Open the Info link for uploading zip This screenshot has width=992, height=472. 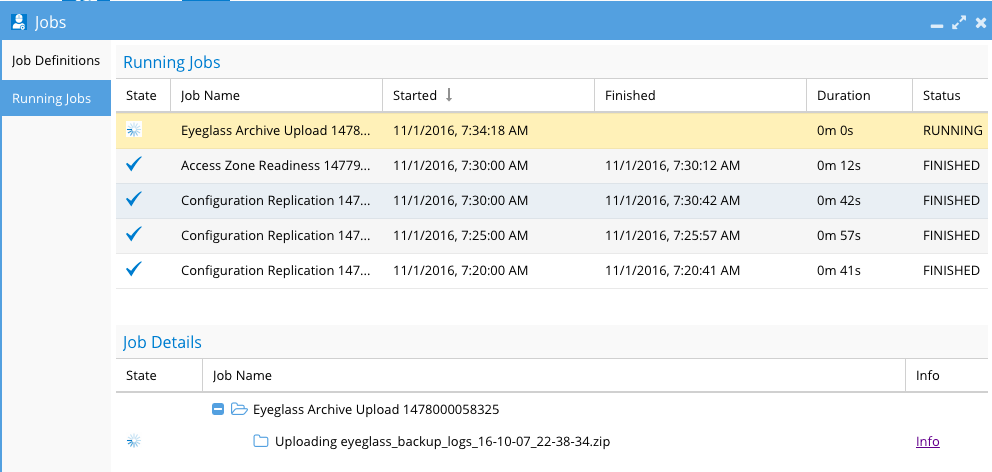(927, 442)
